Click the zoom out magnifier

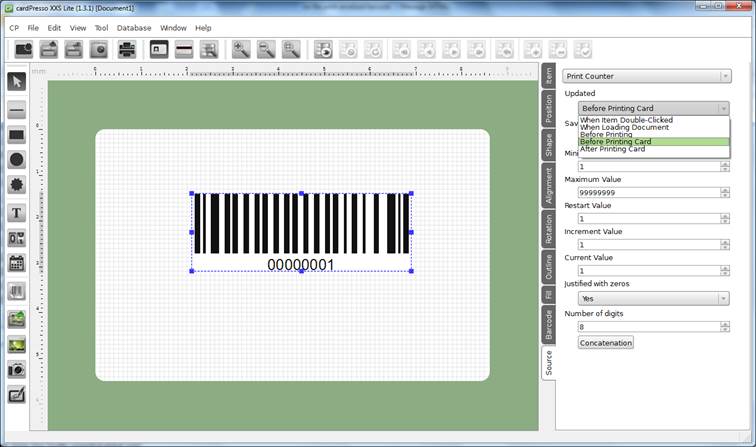(266, 49)
